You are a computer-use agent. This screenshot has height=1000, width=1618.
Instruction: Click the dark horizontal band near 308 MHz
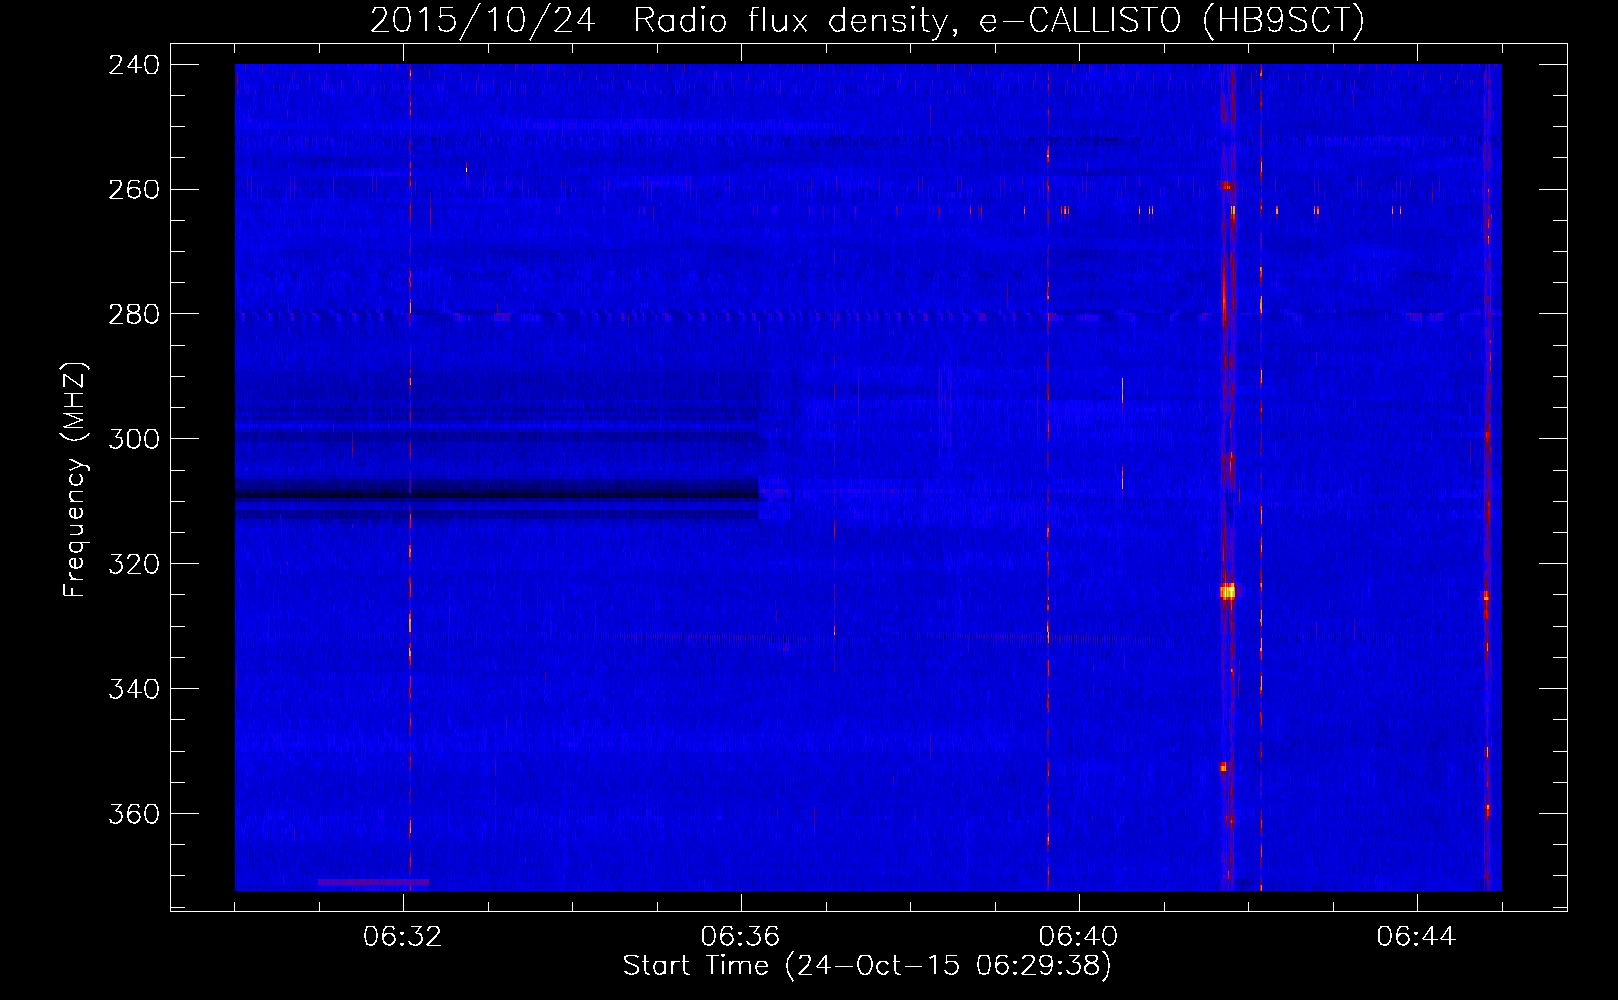(497, 491)
